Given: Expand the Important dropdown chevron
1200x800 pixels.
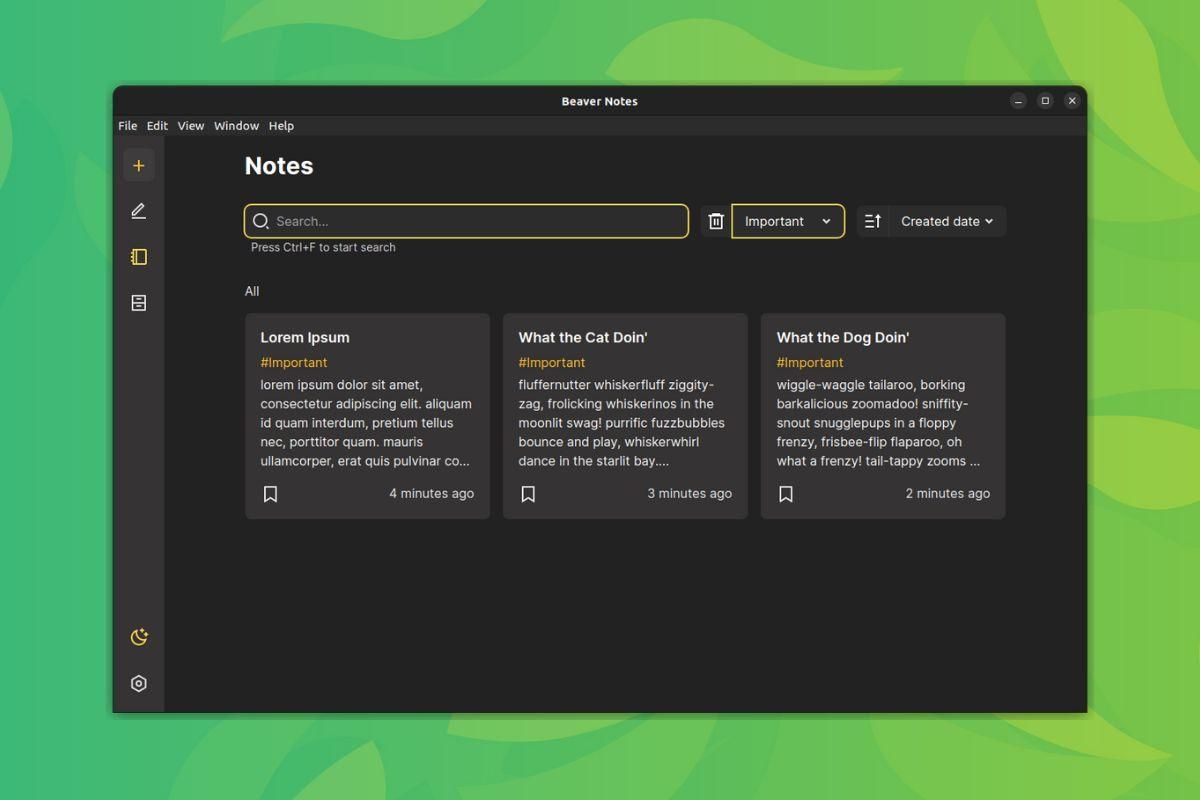Looking at the screenshot, I should click(827, 221).
